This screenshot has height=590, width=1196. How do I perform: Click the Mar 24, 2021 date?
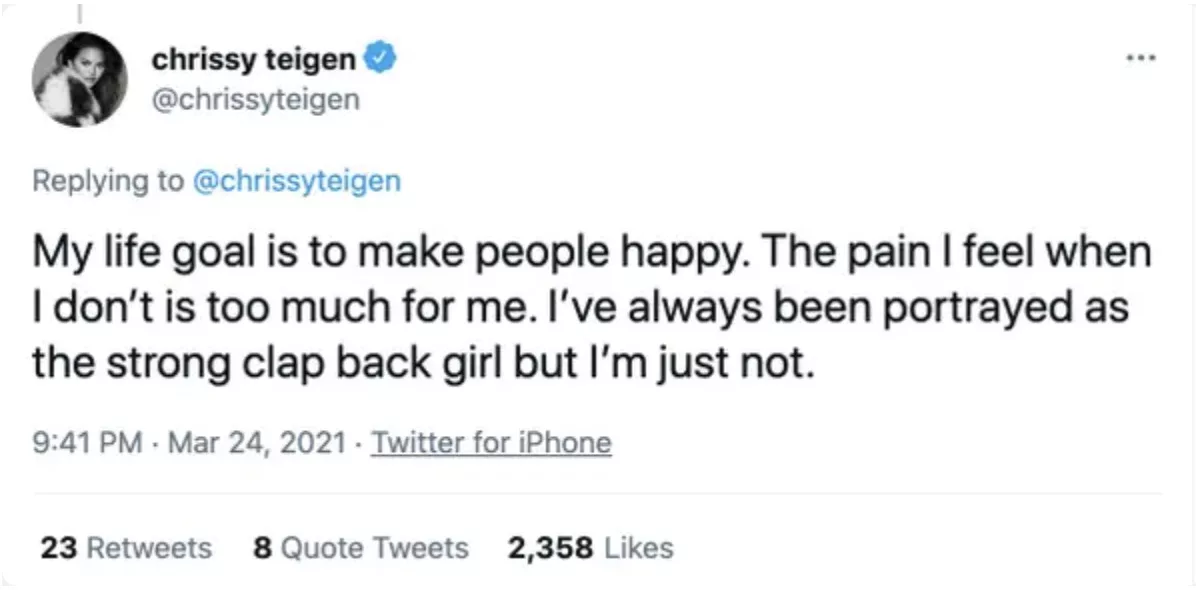pyautogui.click(x=255, y=442)
